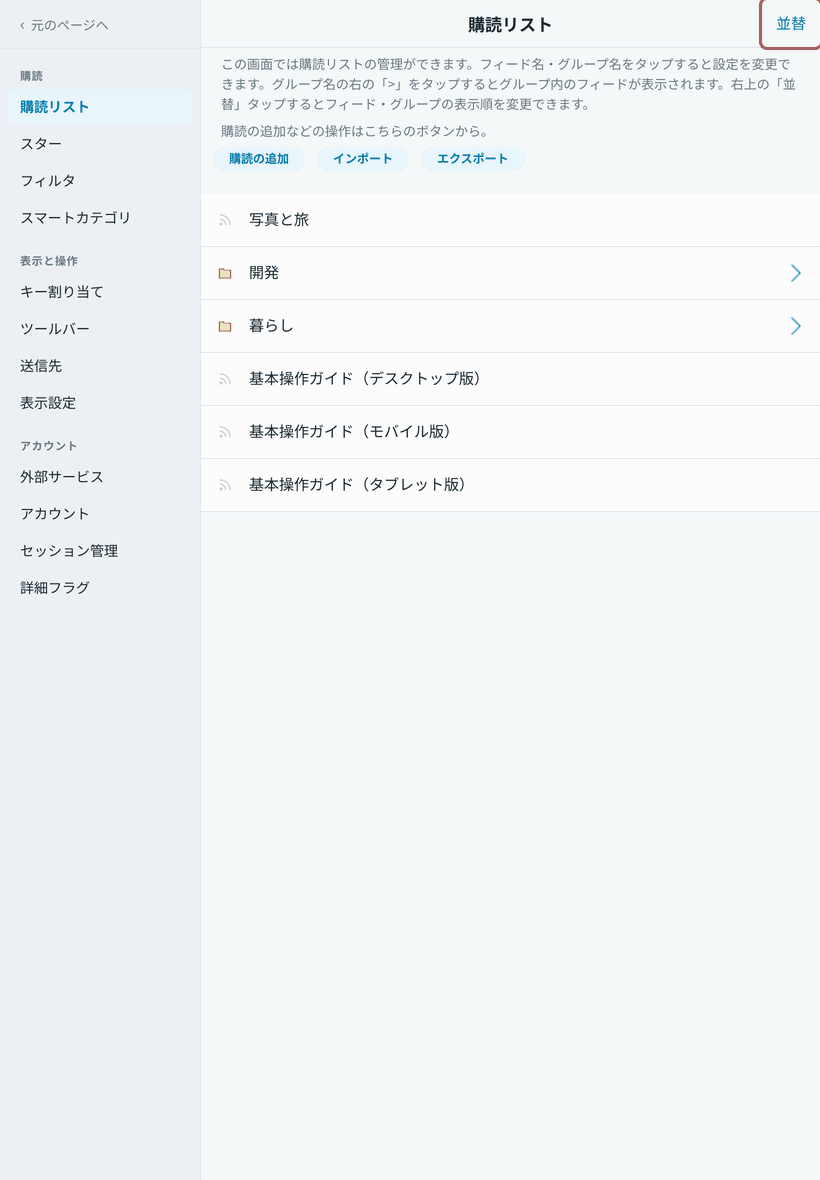The image size is (820, 1180).
Task: Open セッション管理 in the sidebar
Action: click(100, 551)
